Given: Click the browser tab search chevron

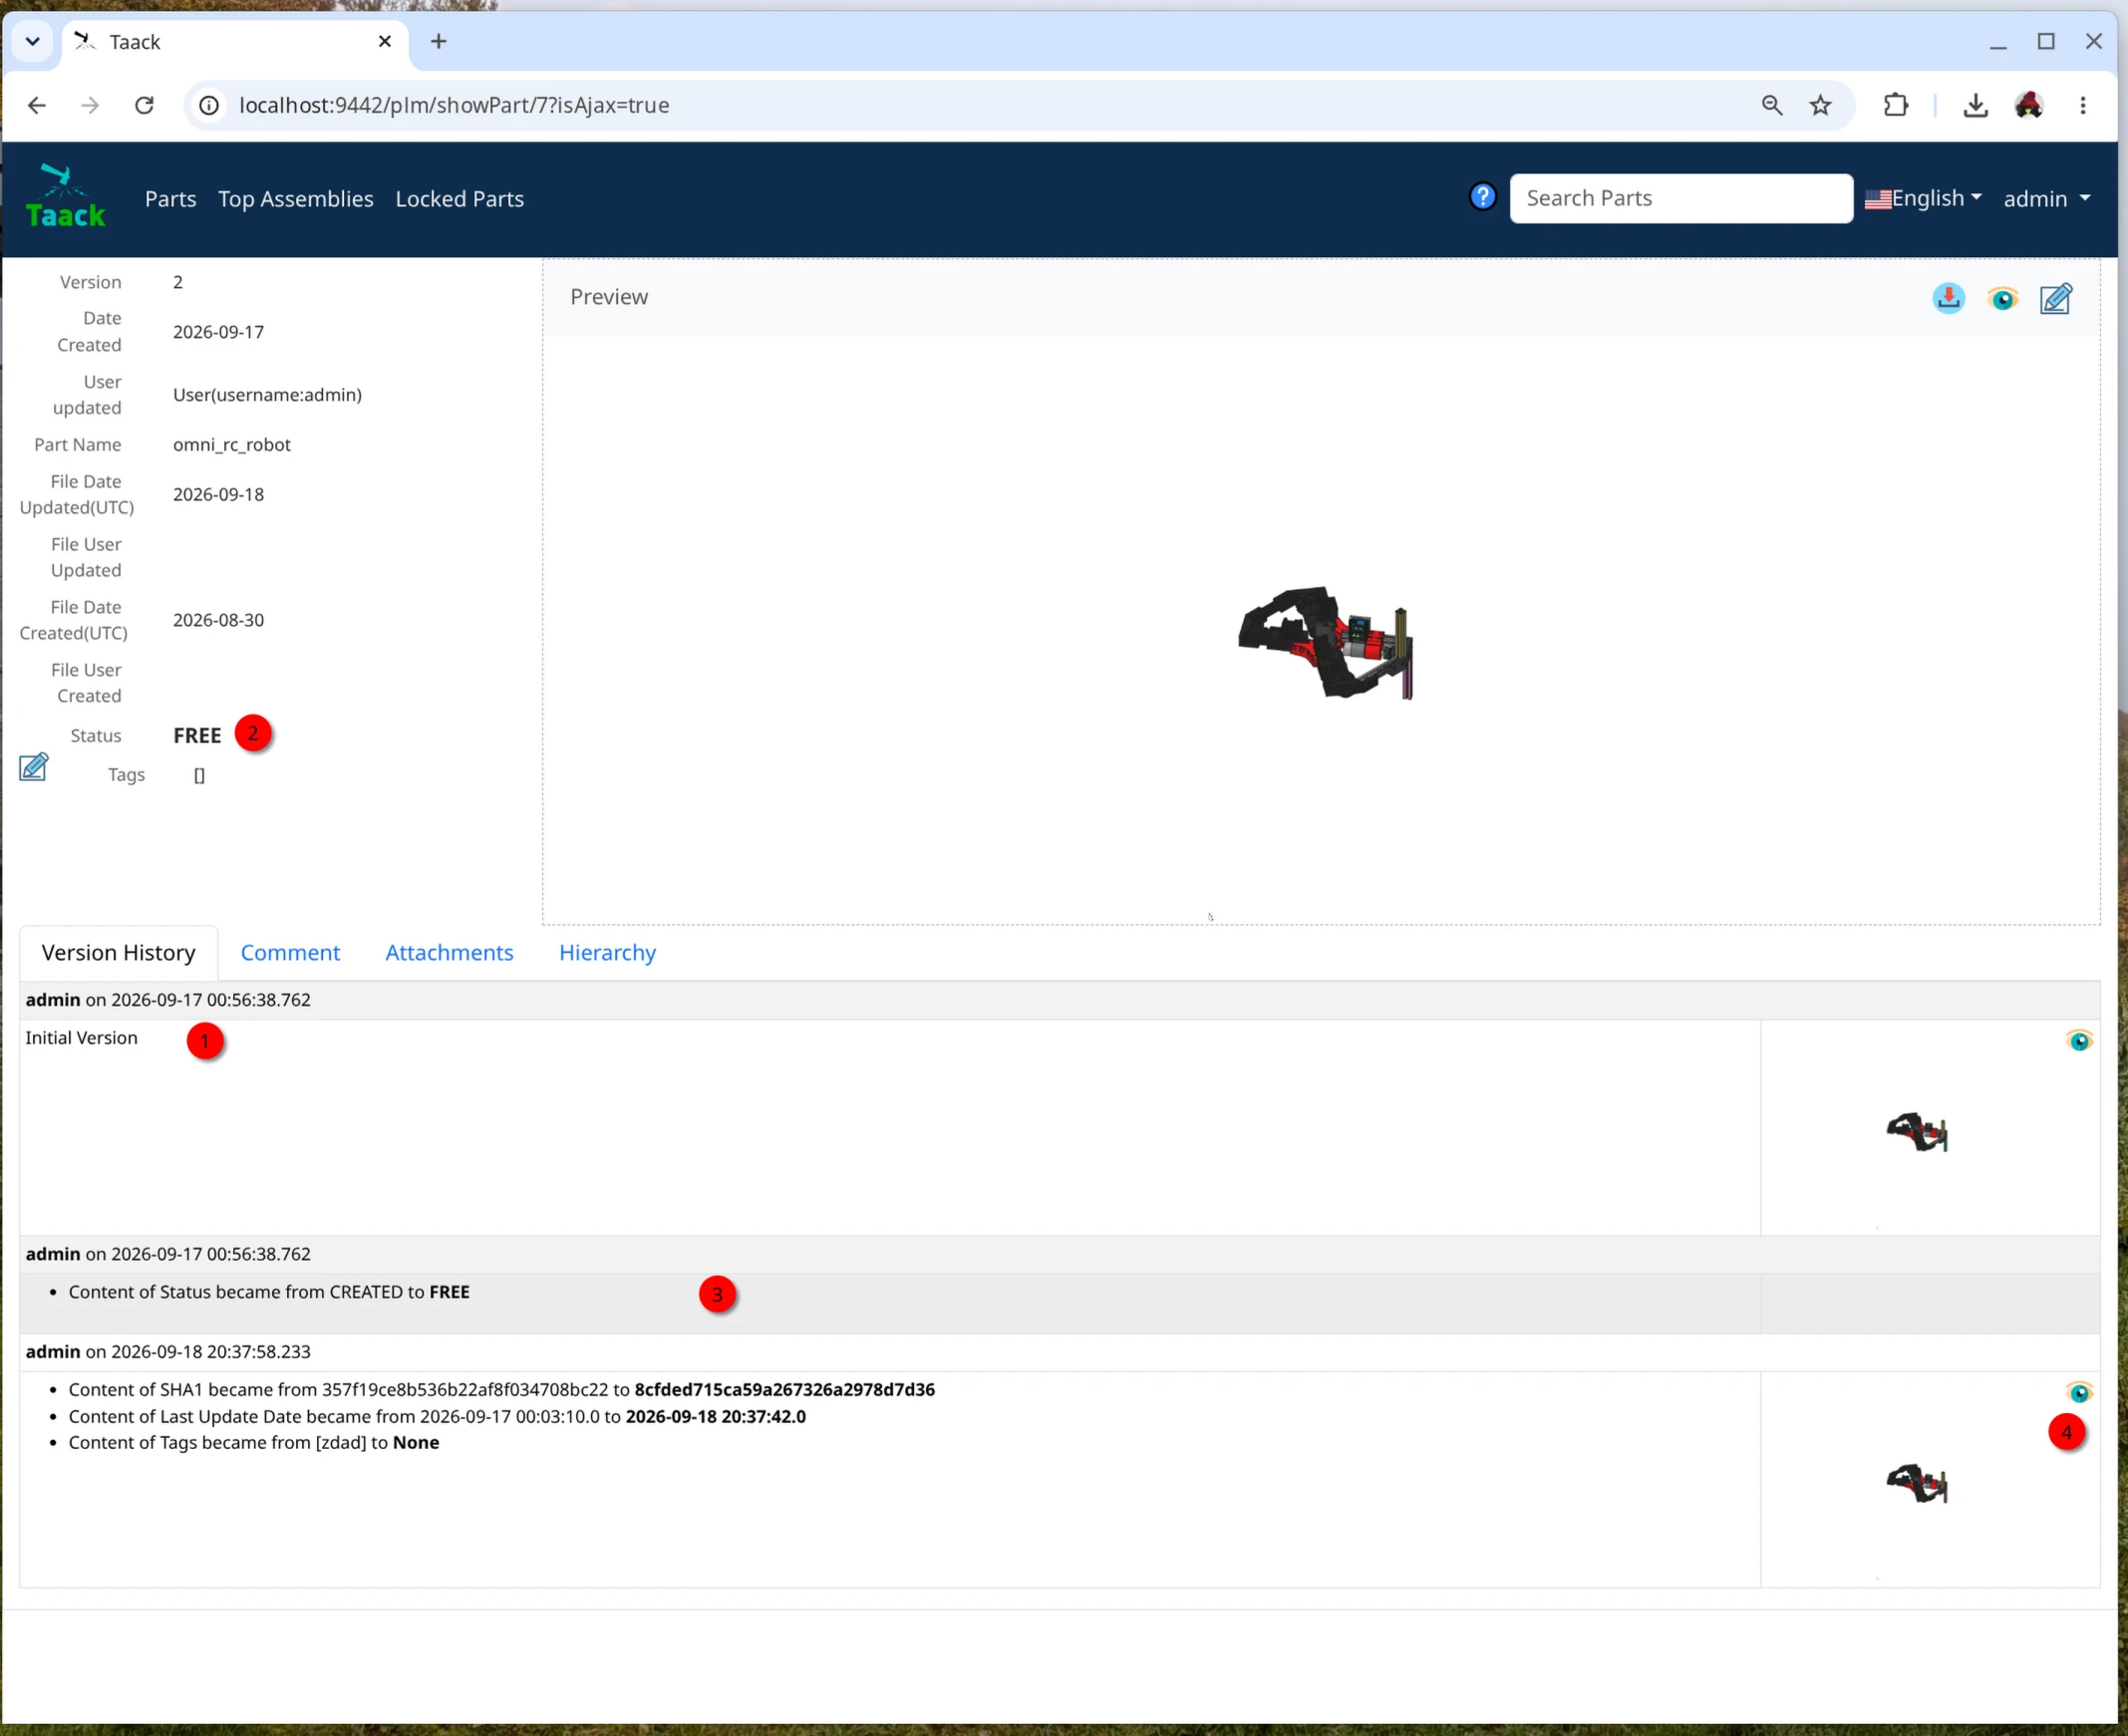Looking at the screenshot, I should tap(32, 41).
